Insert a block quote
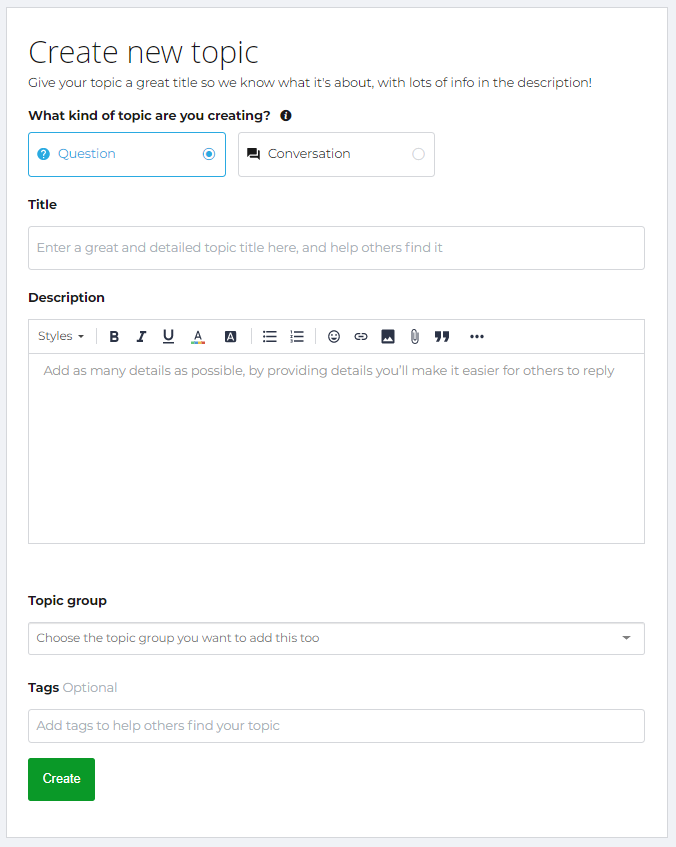Viewport: 676px width, 847px height. 442,337
